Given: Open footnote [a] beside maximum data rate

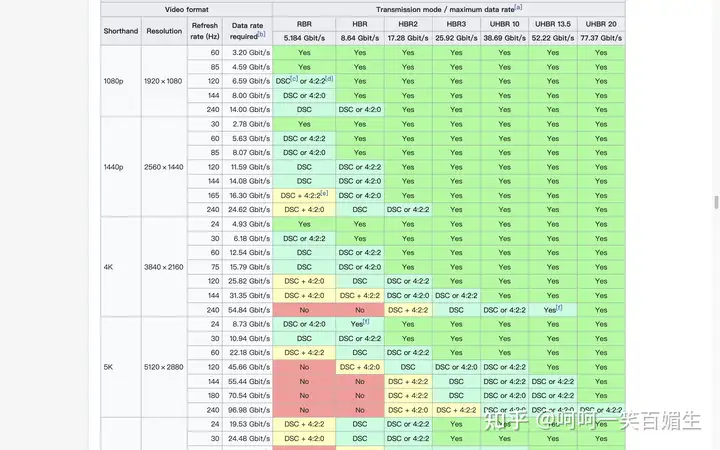Looking at the screenshot, I should point(518,6).
